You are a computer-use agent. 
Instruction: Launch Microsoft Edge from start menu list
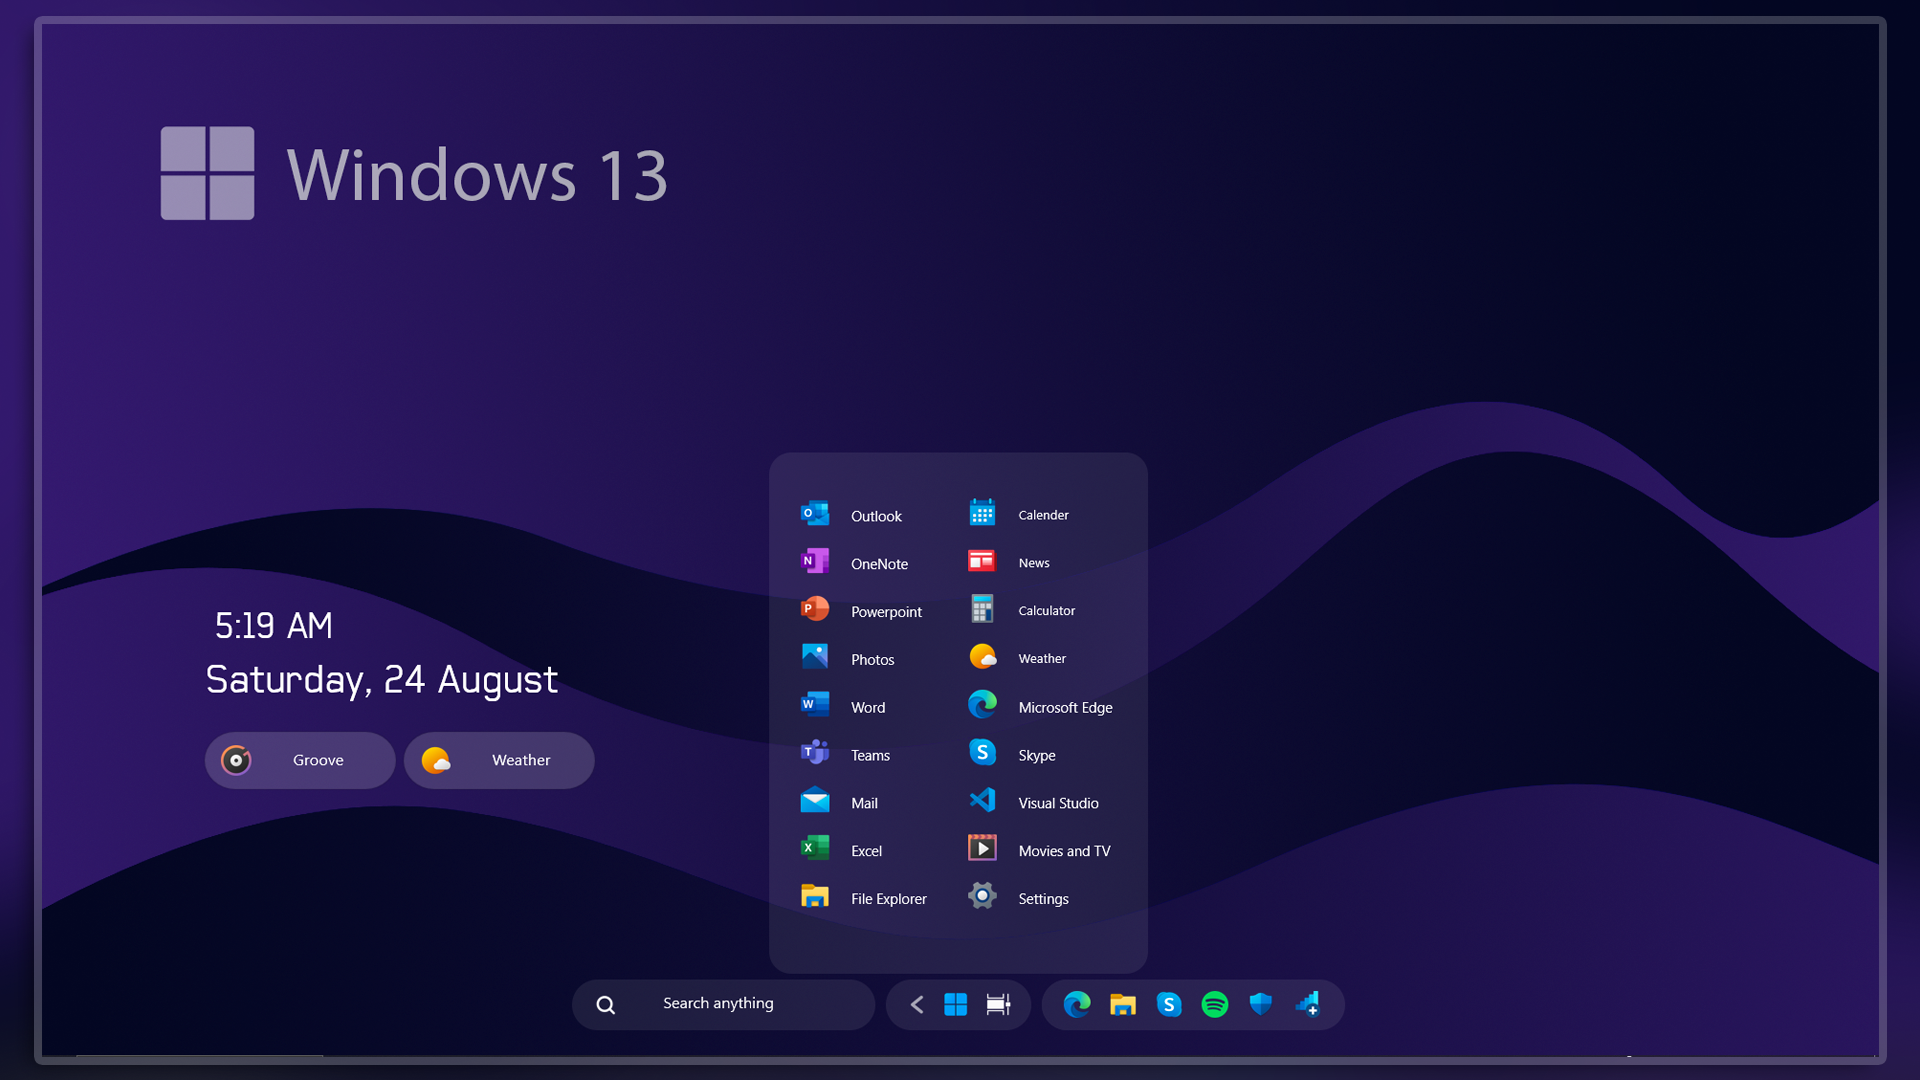1040,706
